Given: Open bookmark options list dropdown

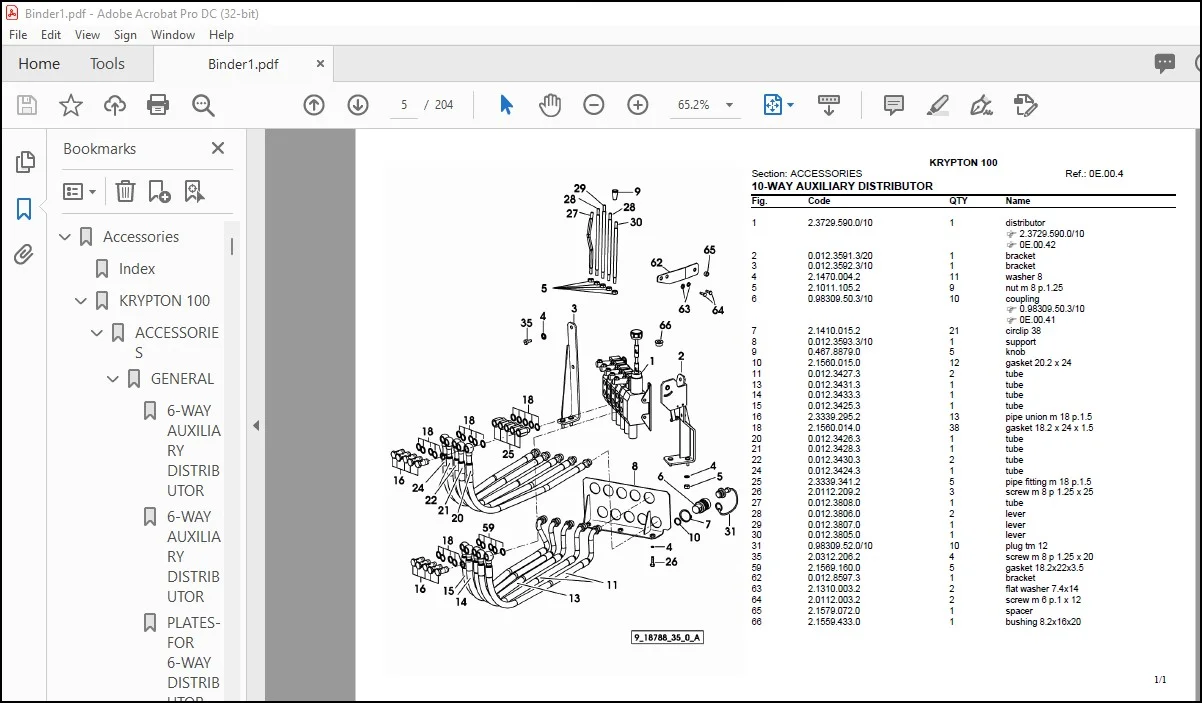Looking at the screenshot, I should (x=80, y=191).
